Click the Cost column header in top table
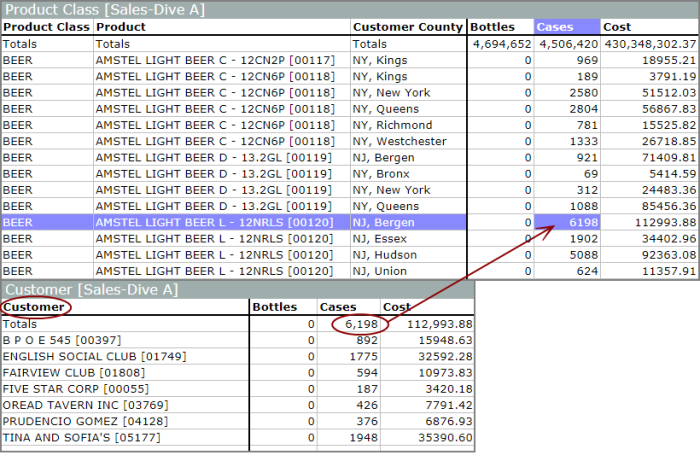This screenshot has width=700, height=461. (617, 27)
